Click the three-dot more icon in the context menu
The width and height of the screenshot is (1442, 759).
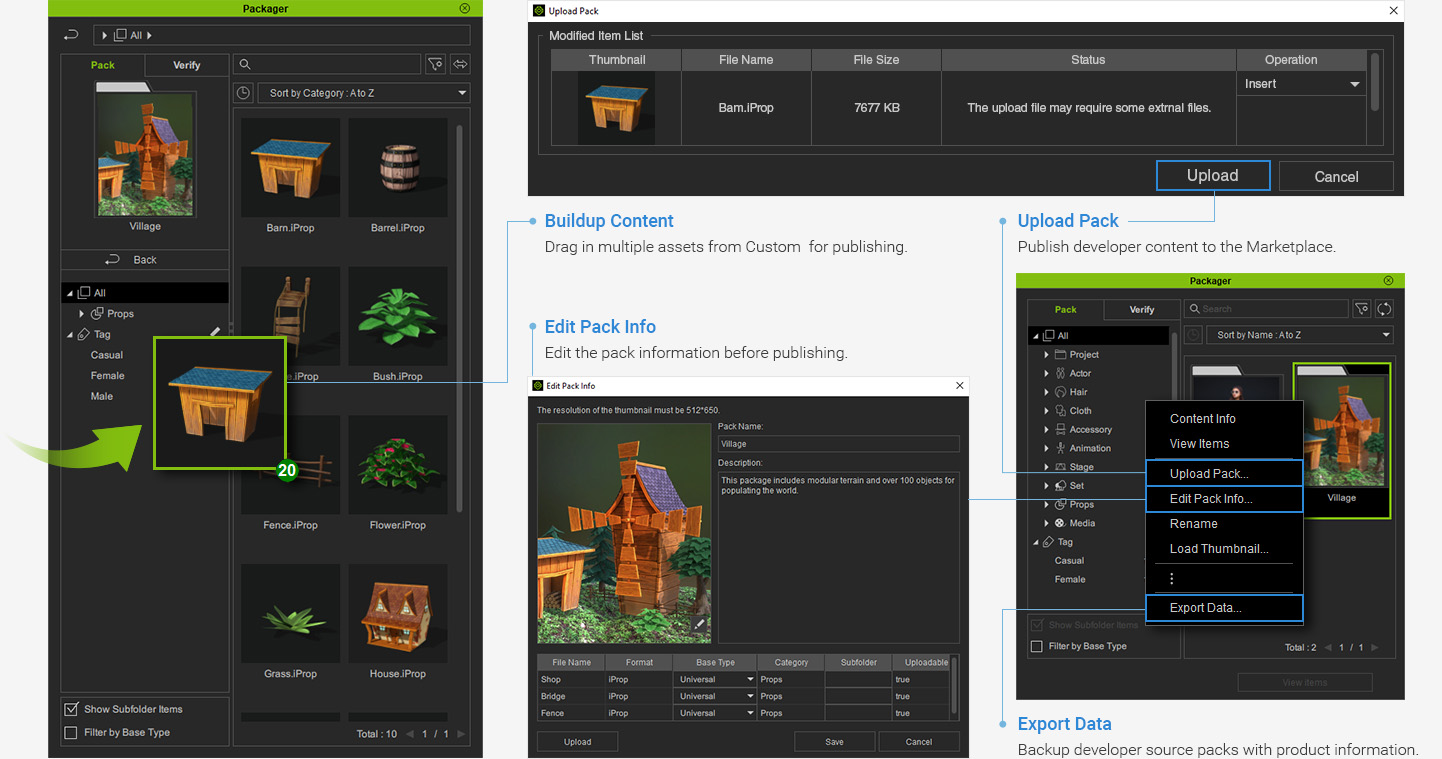coord(1171,578)
